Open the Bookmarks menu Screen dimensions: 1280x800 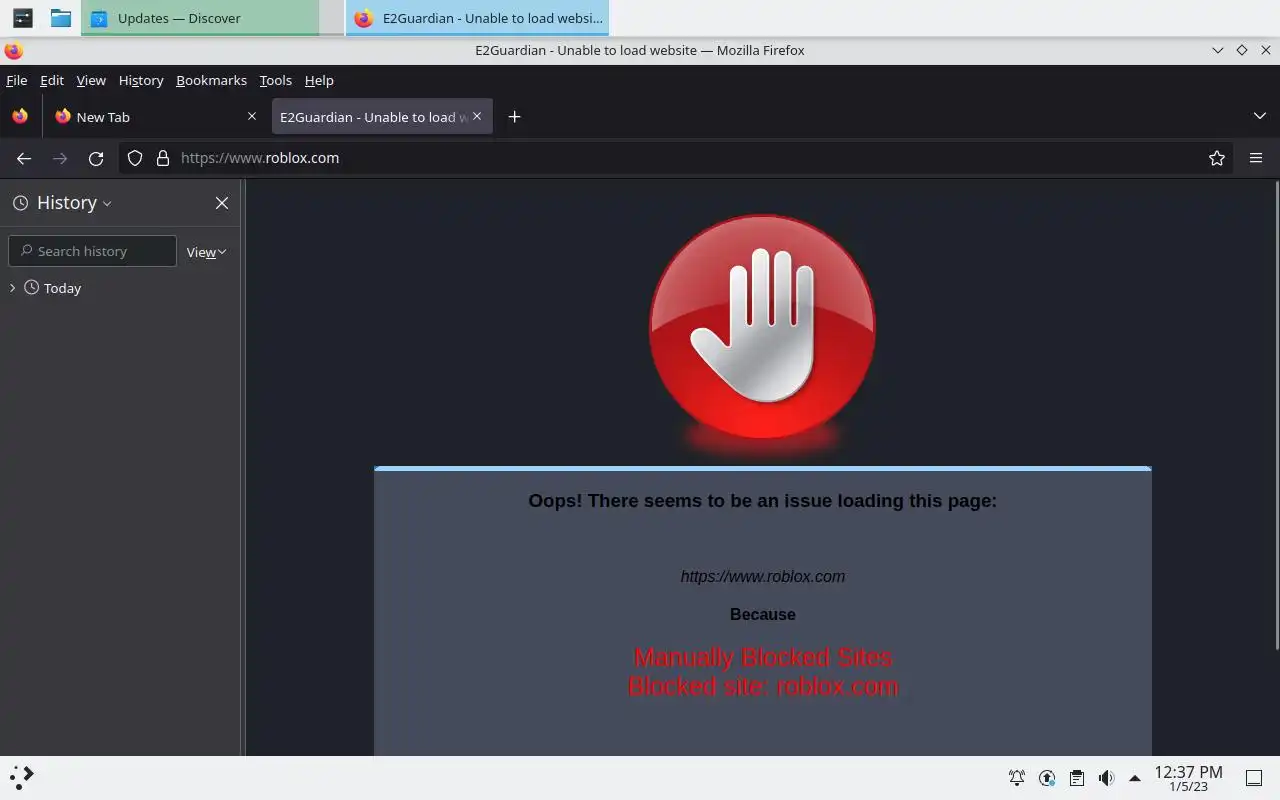pyautogui.click(x=211, y=80)
